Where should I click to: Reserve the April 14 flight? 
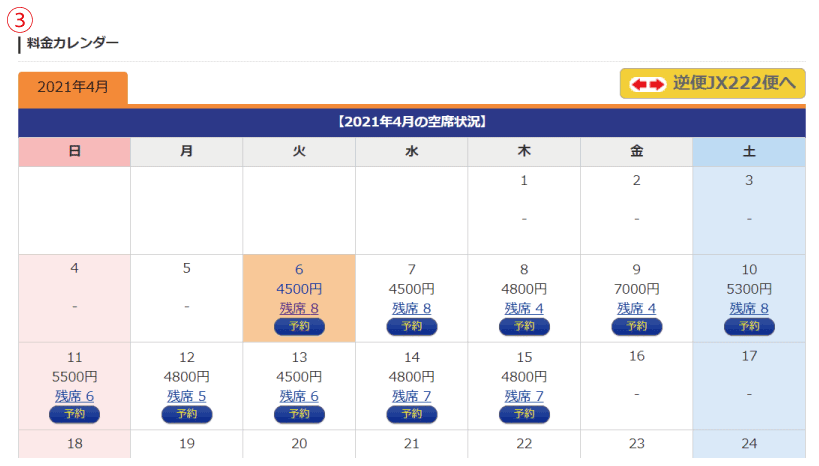412,414
